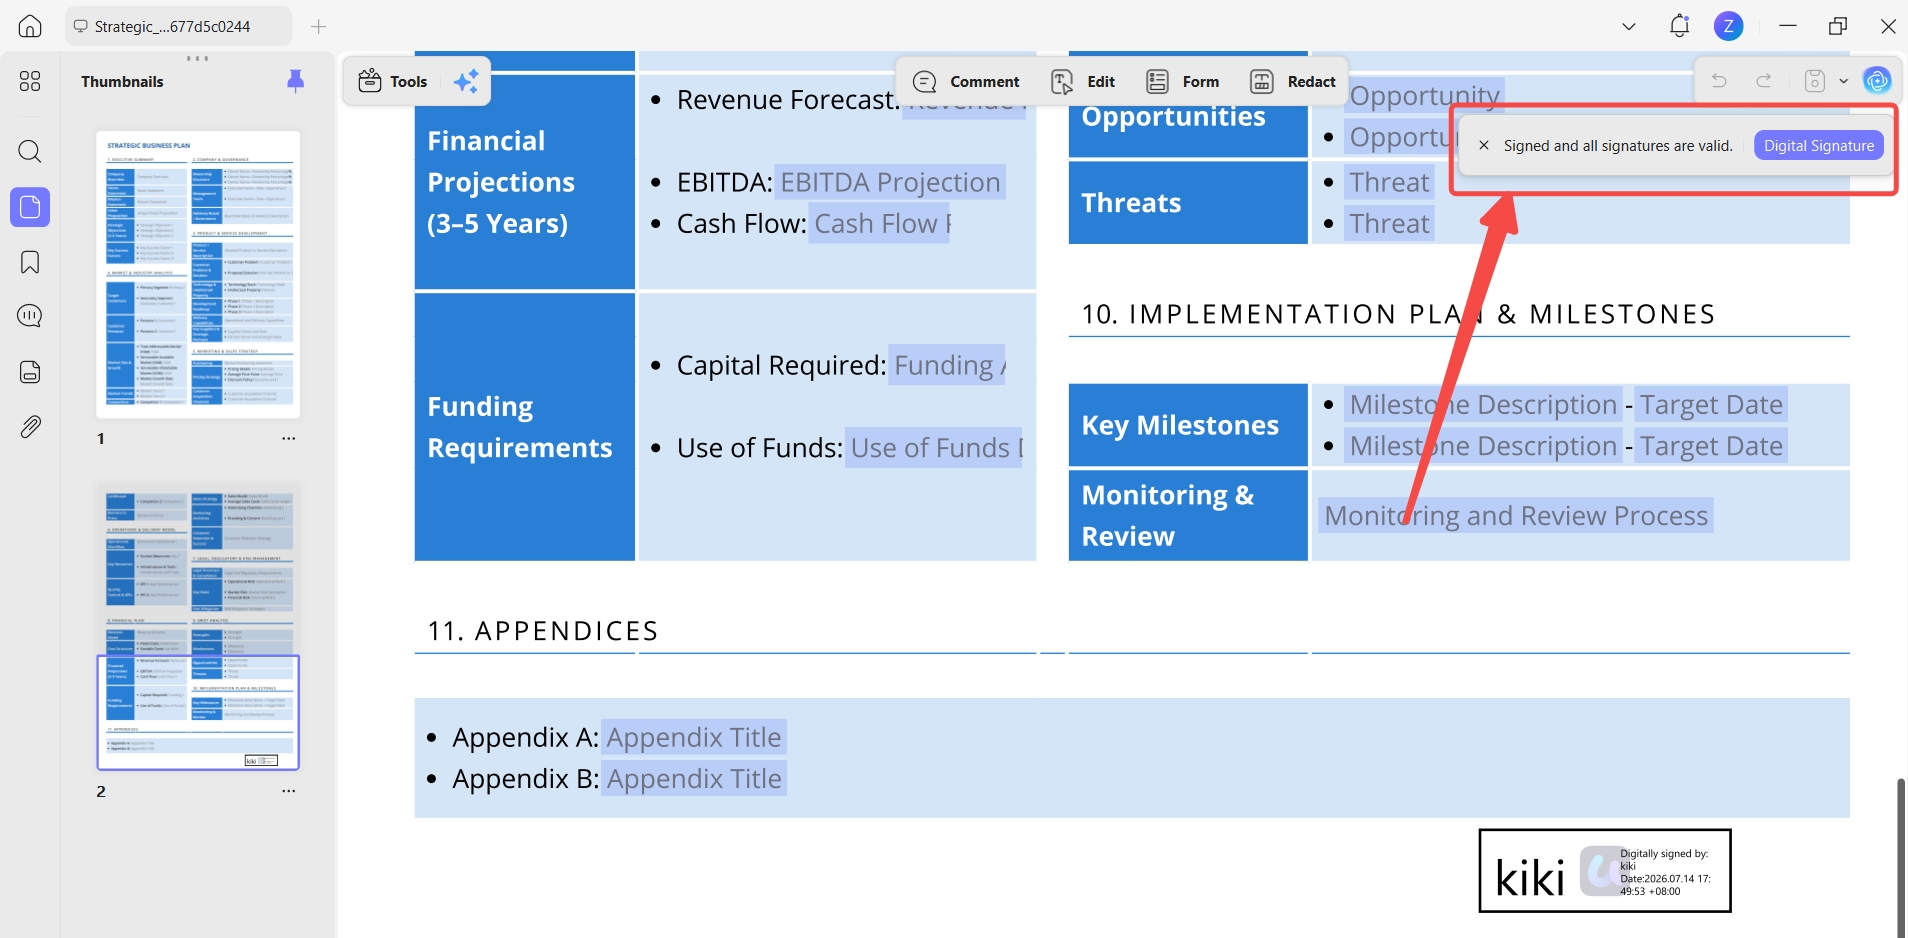The image size is (1908, 938).
Task: Go to home screen icon
Action: pos(30,26)
